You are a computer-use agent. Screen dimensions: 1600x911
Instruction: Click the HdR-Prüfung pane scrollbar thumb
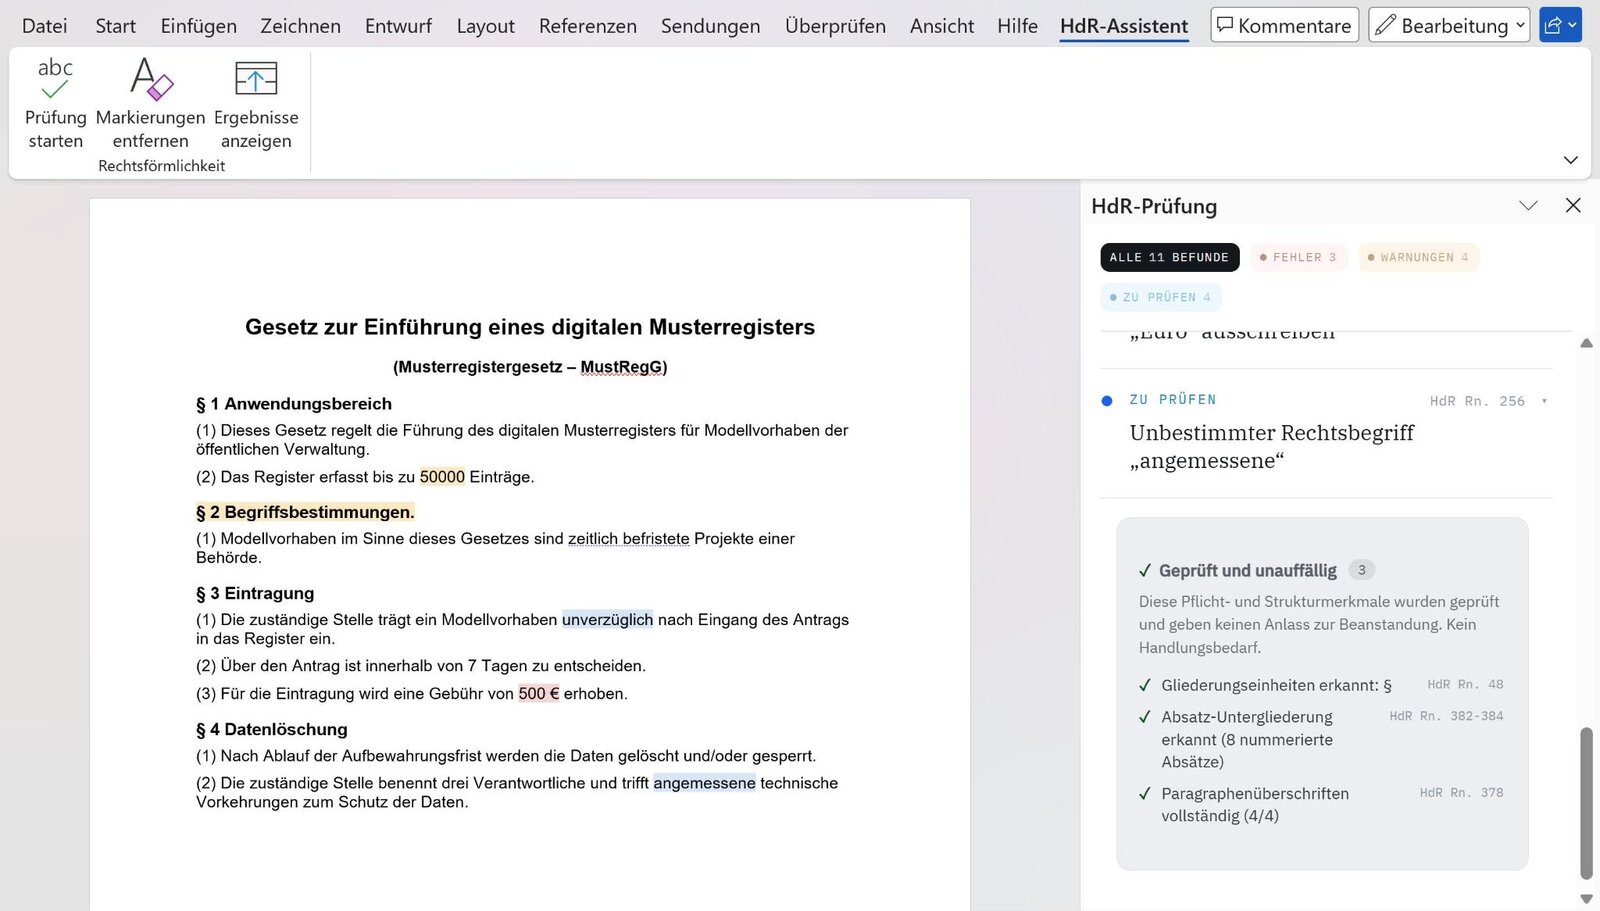pyautogui.click(x=1586, y=803)
